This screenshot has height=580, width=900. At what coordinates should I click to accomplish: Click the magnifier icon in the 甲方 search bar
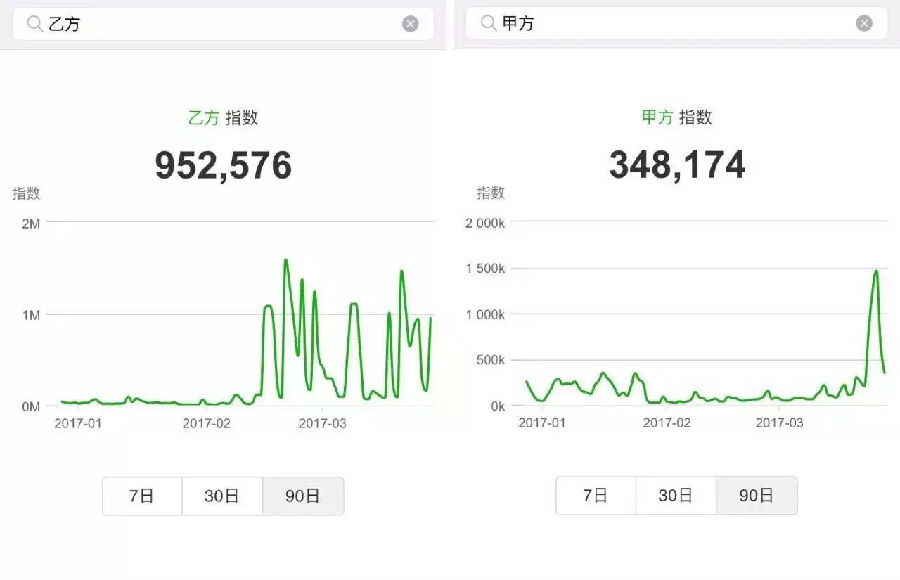[x=489, y=23]
